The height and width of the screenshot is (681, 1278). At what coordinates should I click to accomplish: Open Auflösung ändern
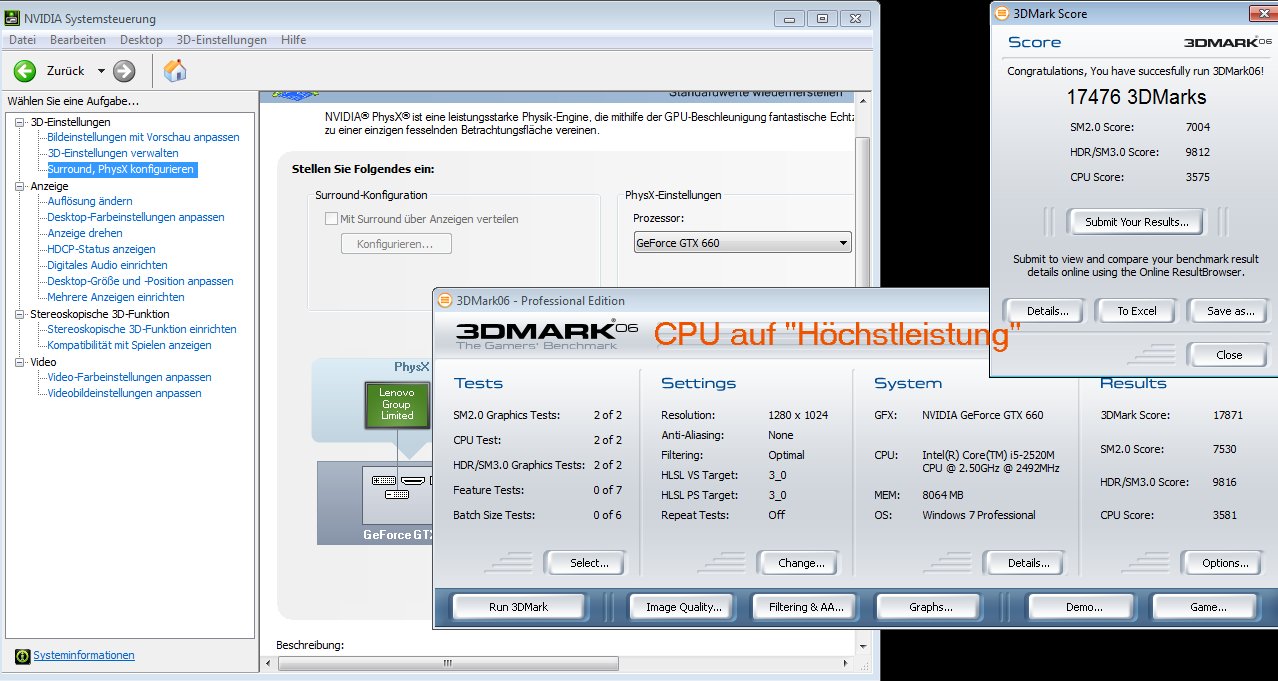[89, 201]
